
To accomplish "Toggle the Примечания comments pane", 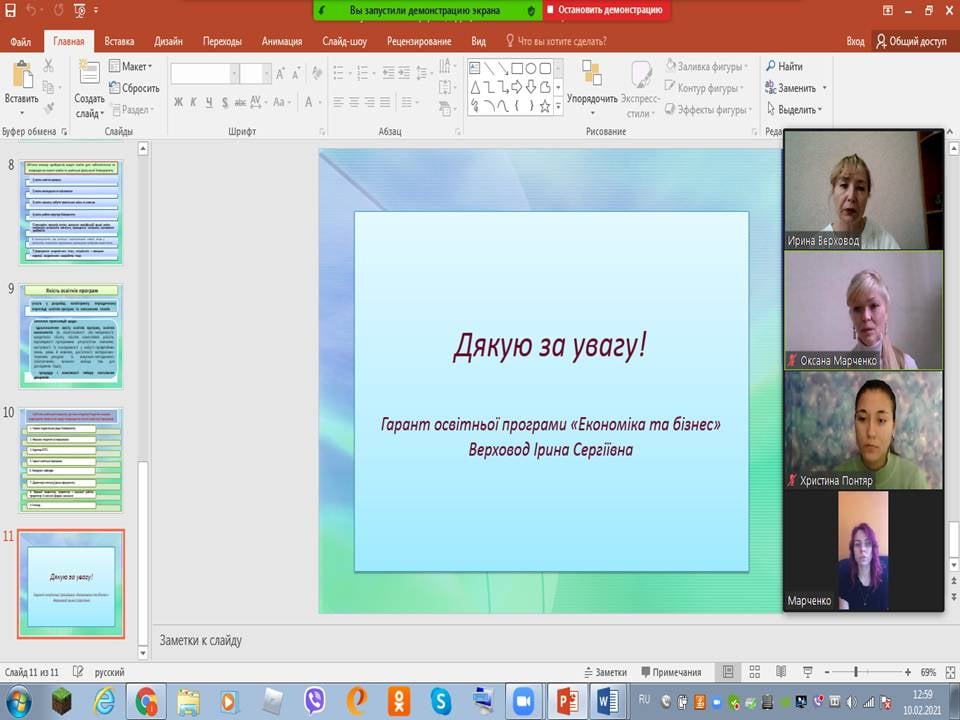I will 670,672.
